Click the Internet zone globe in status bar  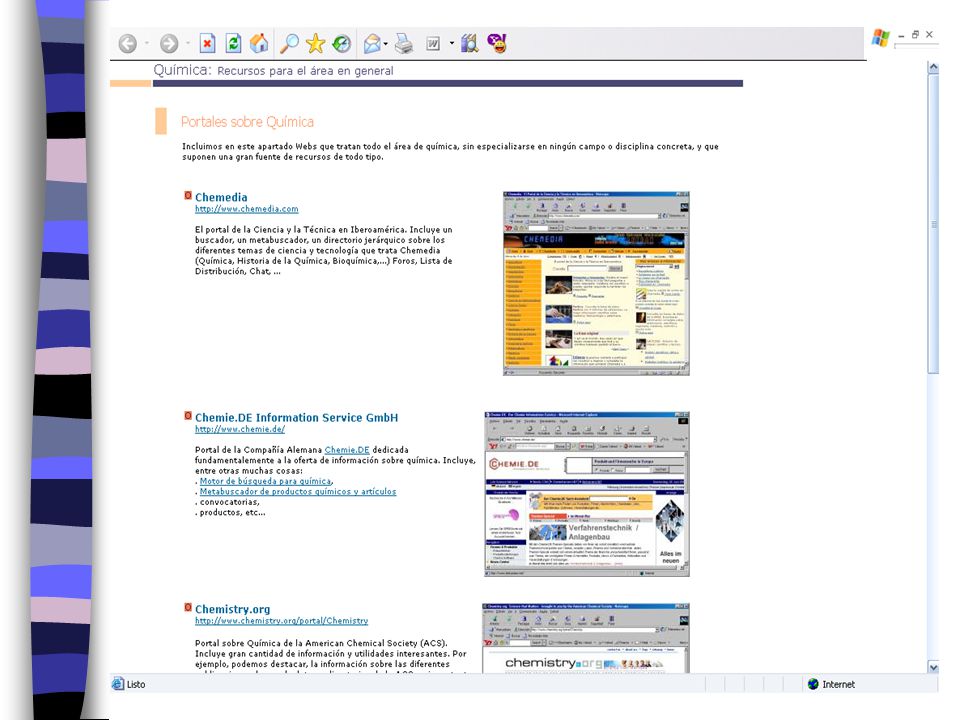813,684
